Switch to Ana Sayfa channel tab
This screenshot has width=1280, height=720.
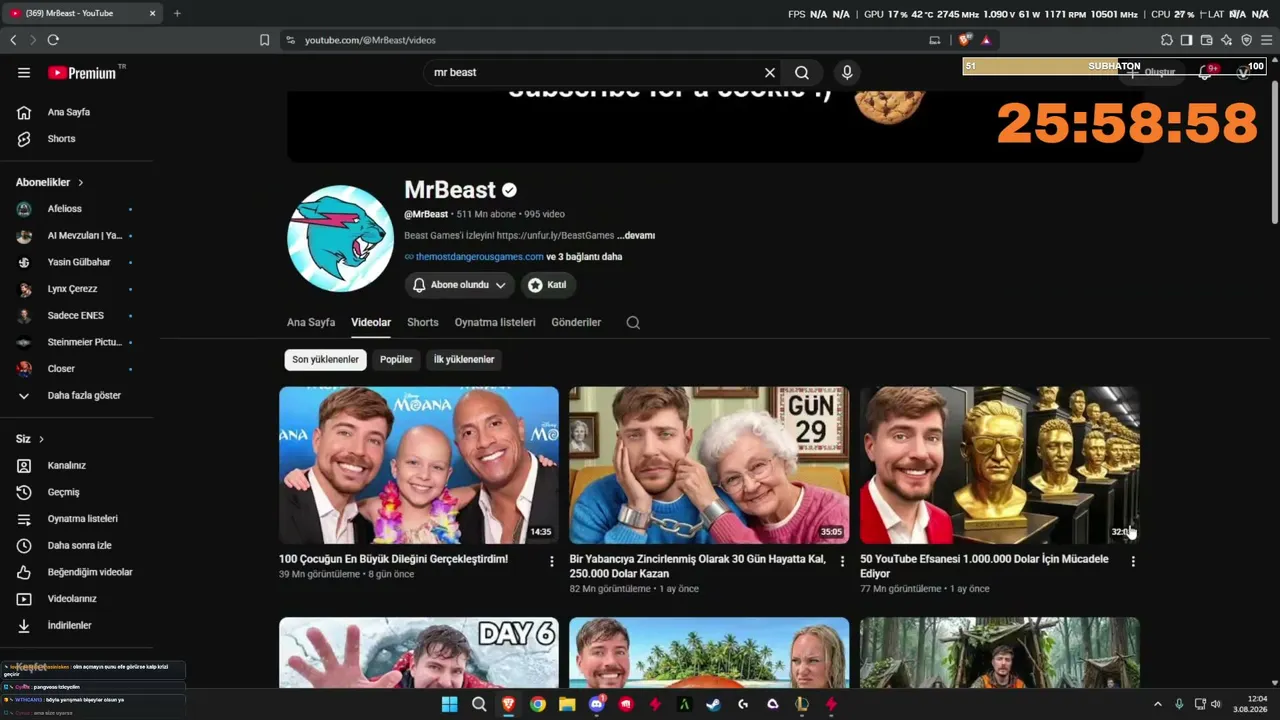coord(311,322)
